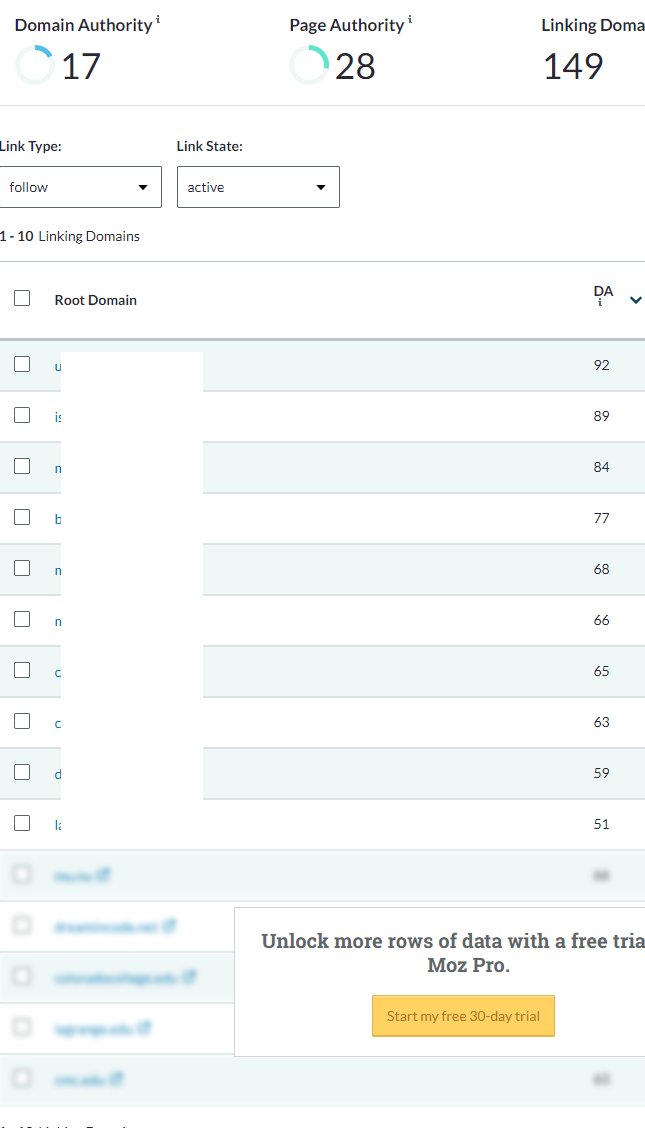
Task: Click the Domain Authority info icon
Action: point(158,19)
